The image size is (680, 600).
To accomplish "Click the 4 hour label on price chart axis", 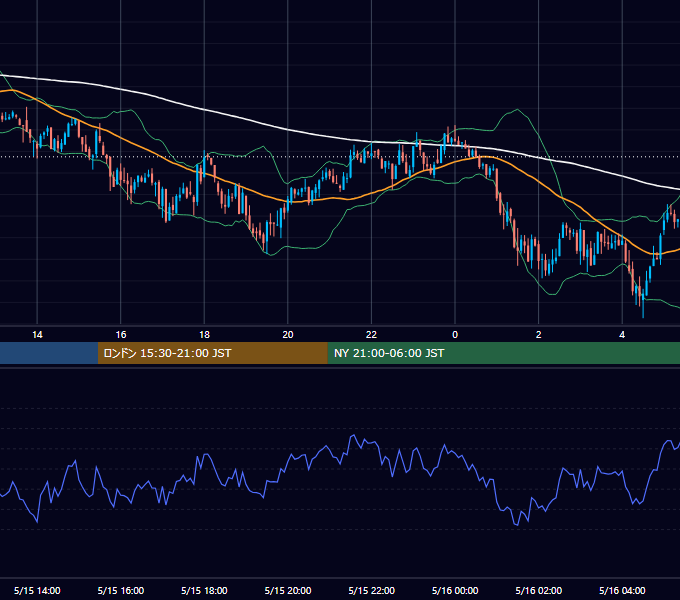I will click(x=622, y=335).
